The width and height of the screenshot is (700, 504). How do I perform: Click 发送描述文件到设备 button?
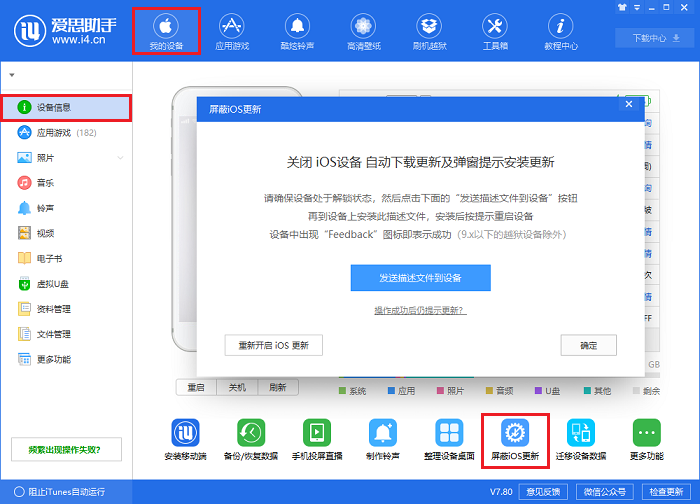point(421,278)
